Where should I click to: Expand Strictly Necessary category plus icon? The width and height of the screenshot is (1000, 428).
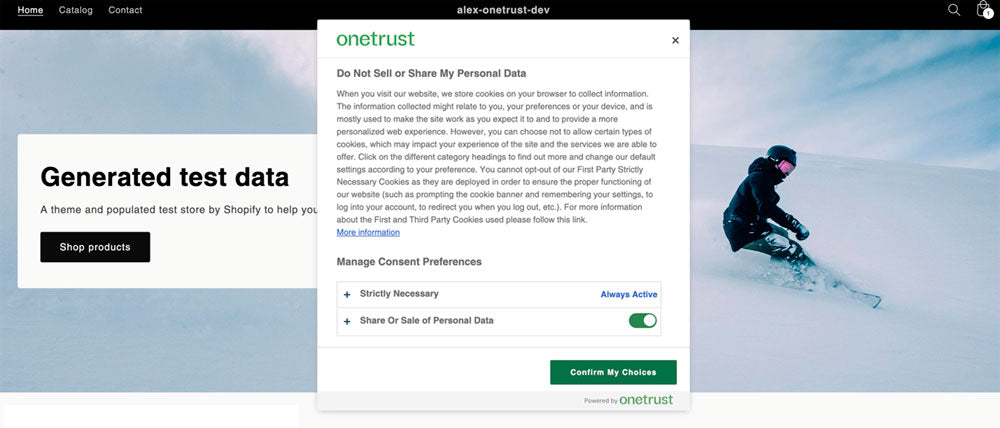pyautogui.click(x=347, y=295)
